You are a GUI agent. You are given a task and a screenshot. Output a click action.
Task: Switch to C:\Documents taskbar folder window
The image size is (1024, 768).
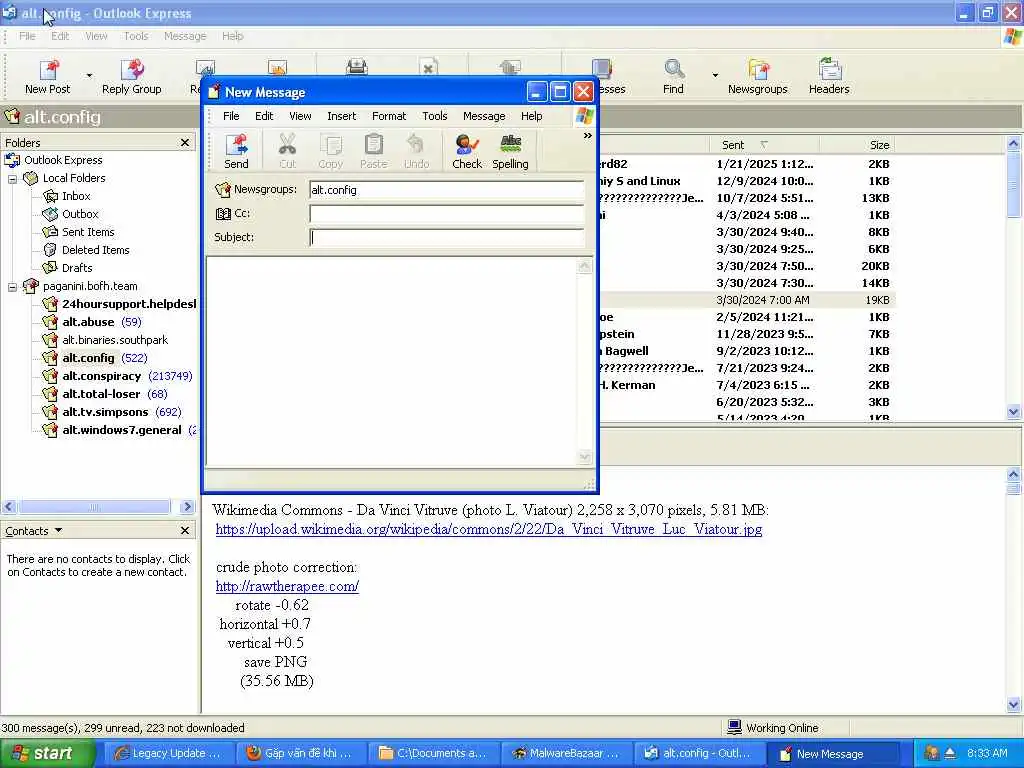click(x=434, y=754)
